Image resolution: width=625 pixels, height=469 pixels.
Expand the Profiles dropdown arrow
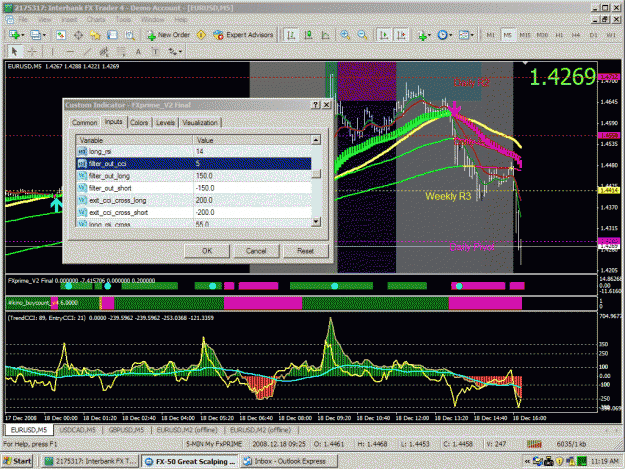(44, 35)
